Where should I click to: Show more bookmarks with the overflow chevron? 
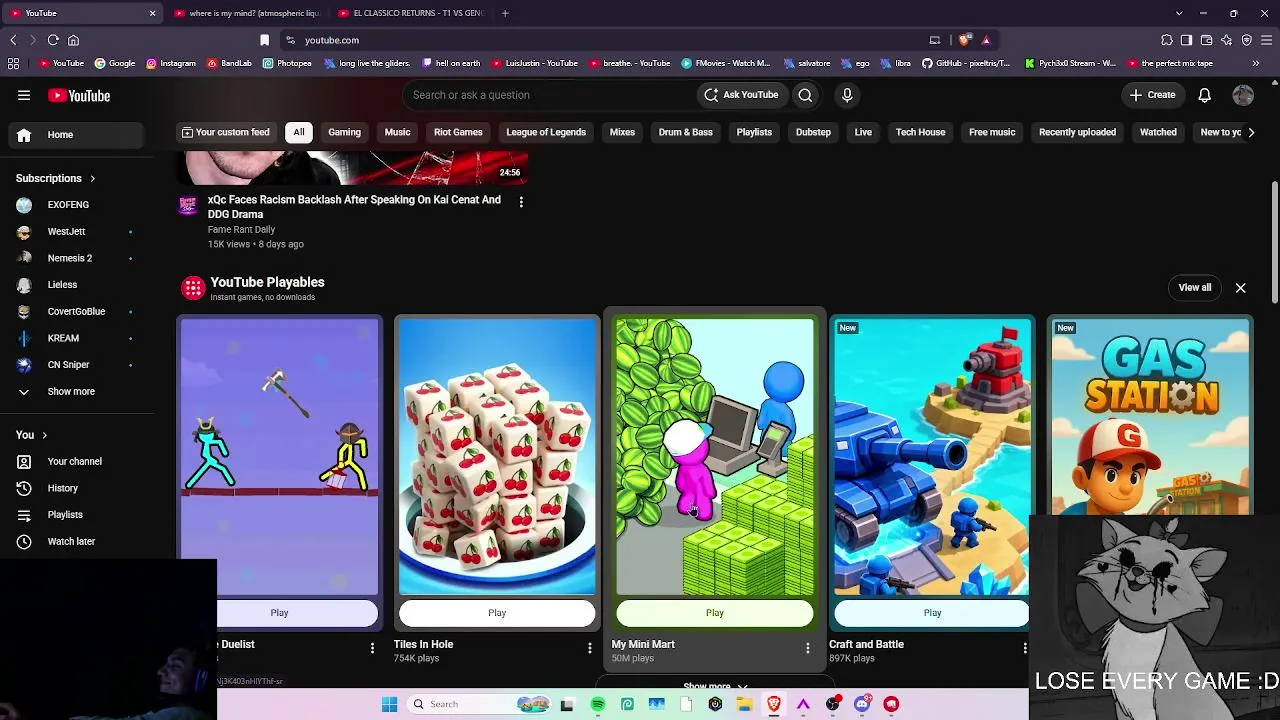pyautogui.click(x=1256, y=63)
